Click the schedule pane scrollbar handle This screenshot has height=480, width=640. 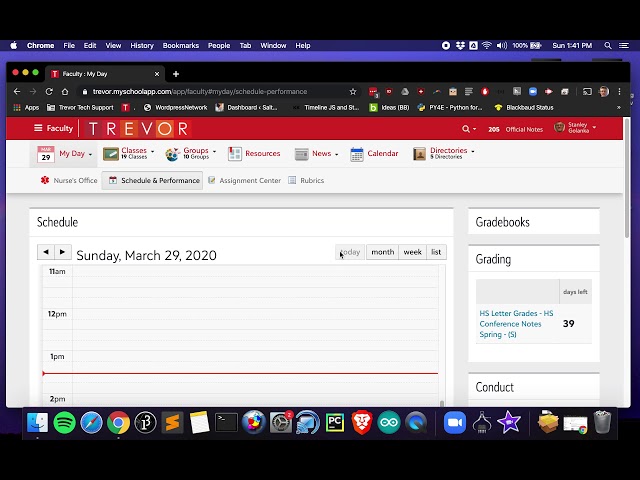(x=442, y=403)
